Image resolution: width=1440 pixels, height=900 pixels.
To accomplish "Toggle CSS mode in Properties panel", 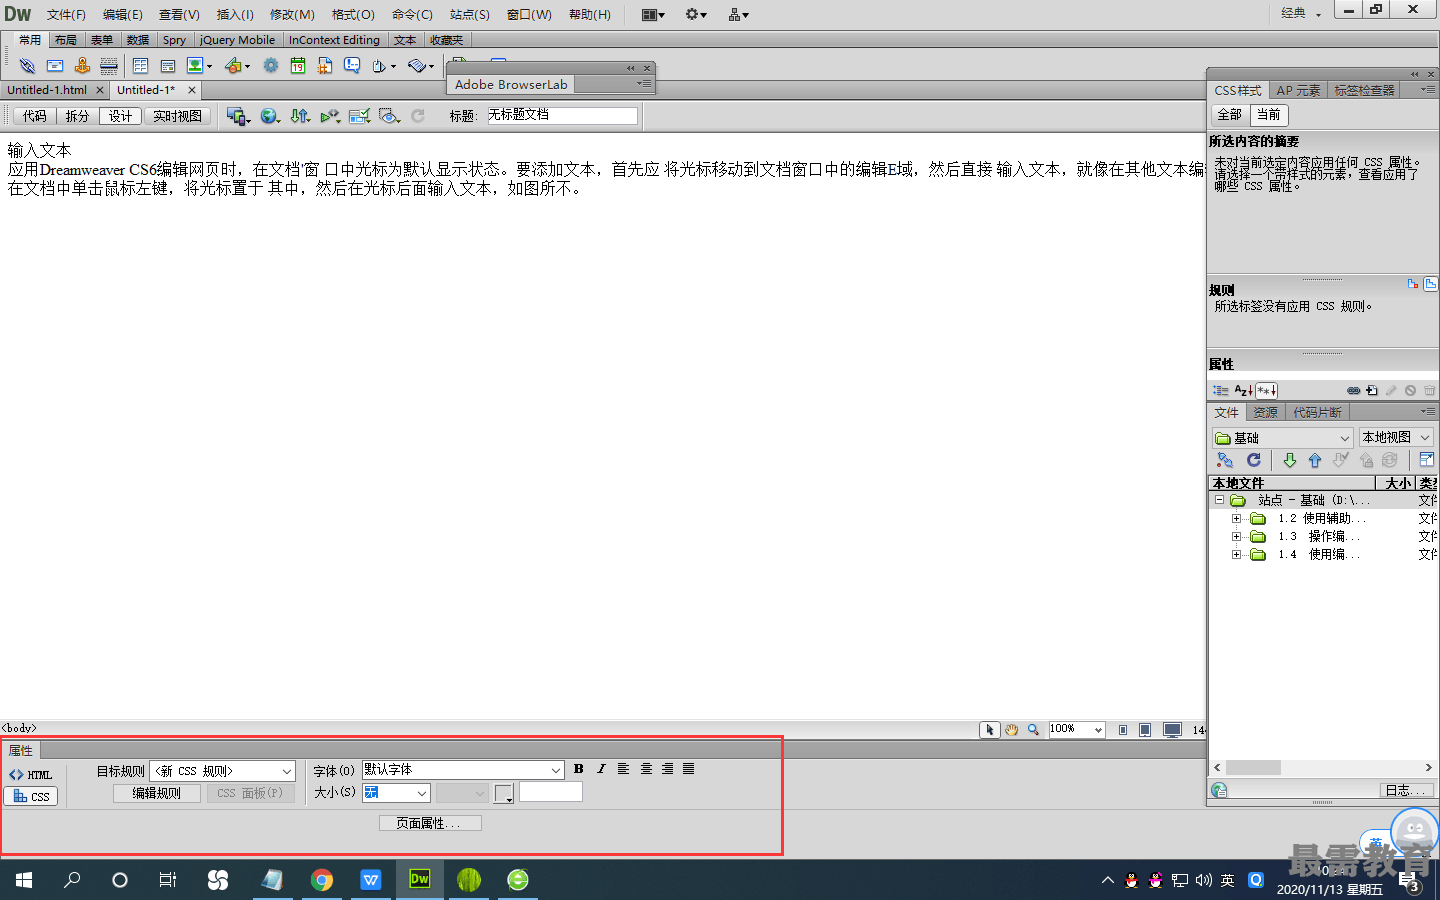I will pos(31,796).
